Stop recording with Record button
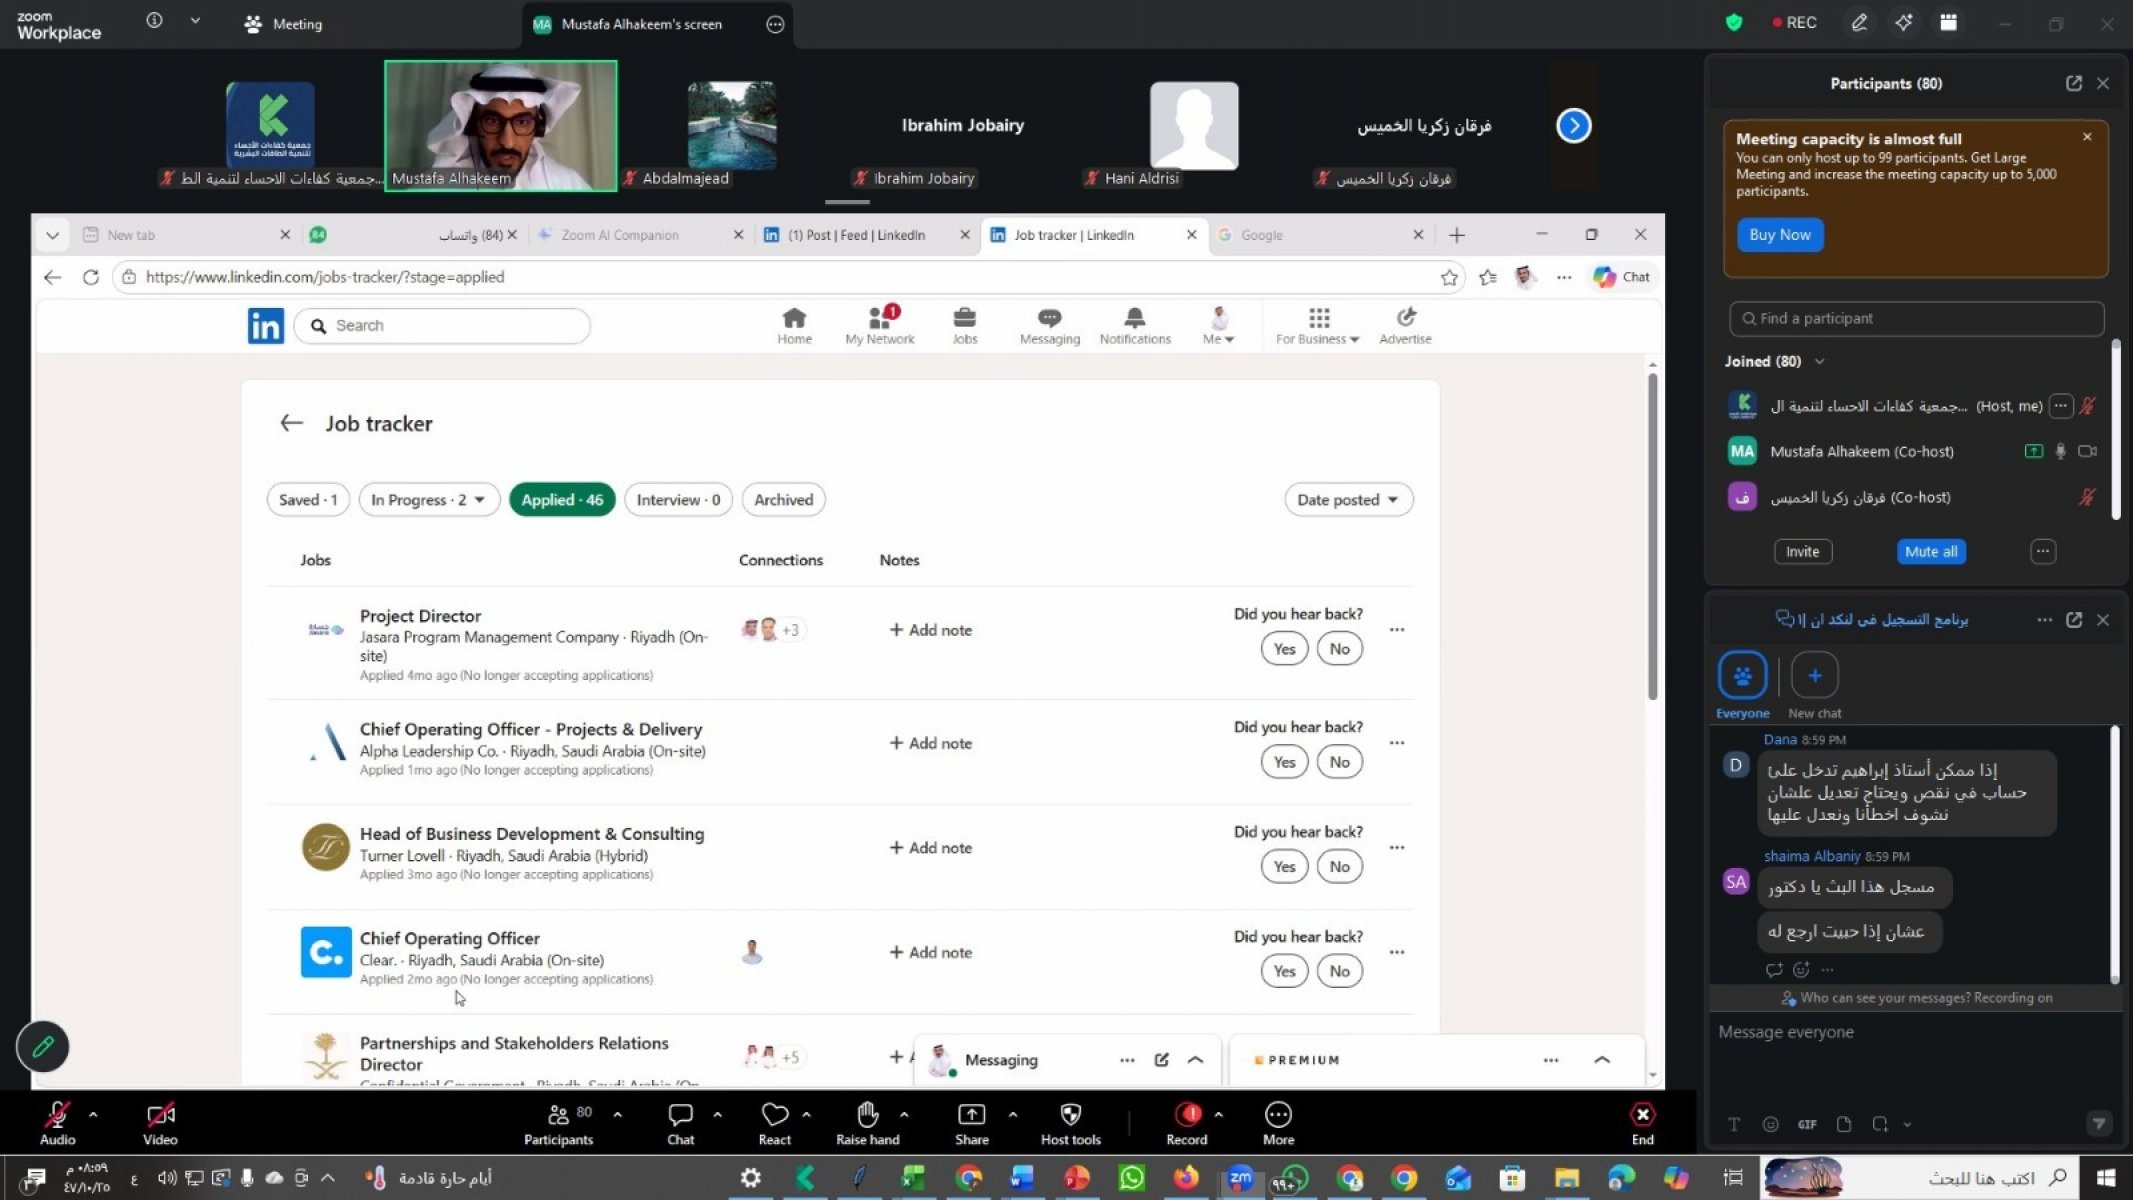The width and height of the screenshot is (2133, 1200). tap(1187, 1115)
